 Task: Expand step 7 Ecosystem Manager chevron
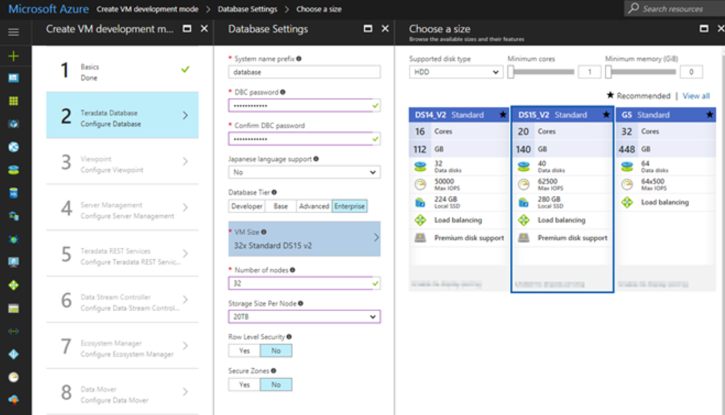[185, 346]
